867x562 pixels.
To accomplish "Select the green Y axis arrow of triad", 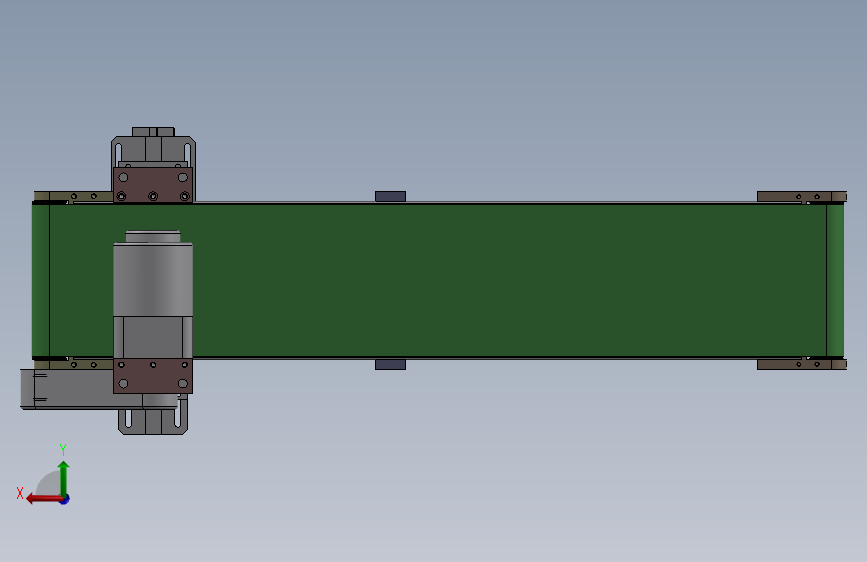I will pyautogui.click(x=64, y=478).
